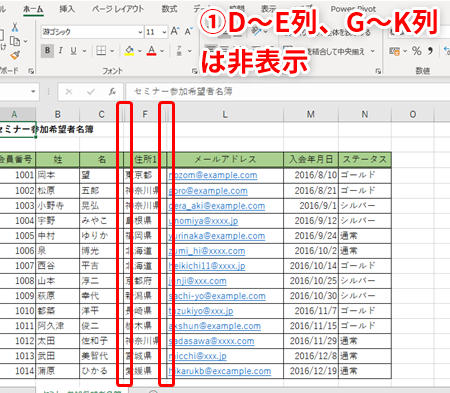Click the Comma Style icon

tap(430, 51)
